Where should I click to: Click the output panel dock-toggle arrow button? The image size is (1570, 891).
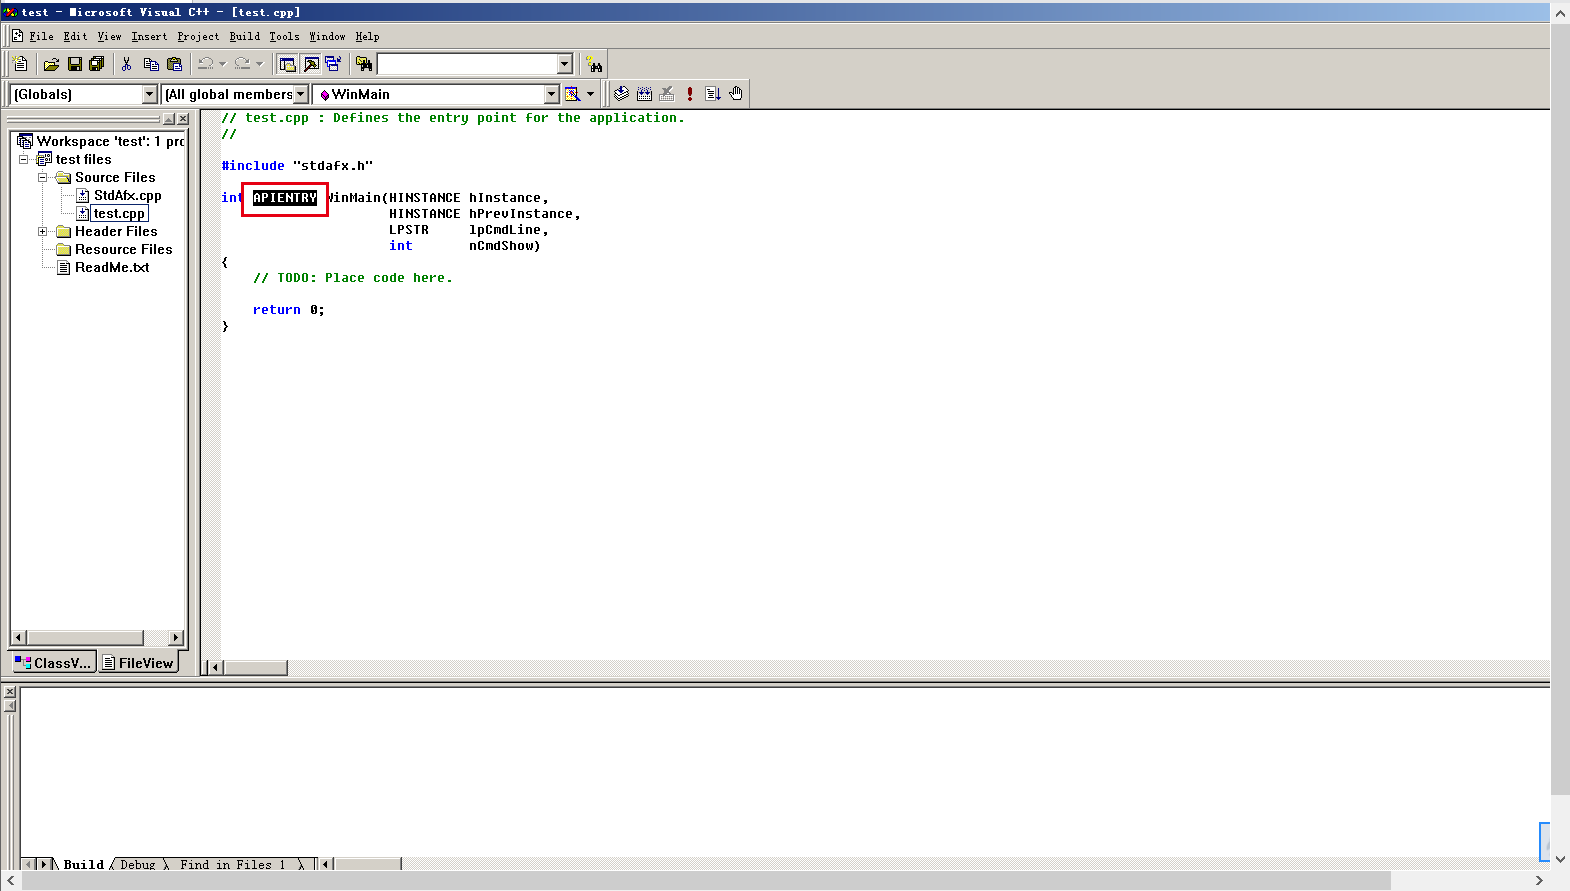point(9,706)
